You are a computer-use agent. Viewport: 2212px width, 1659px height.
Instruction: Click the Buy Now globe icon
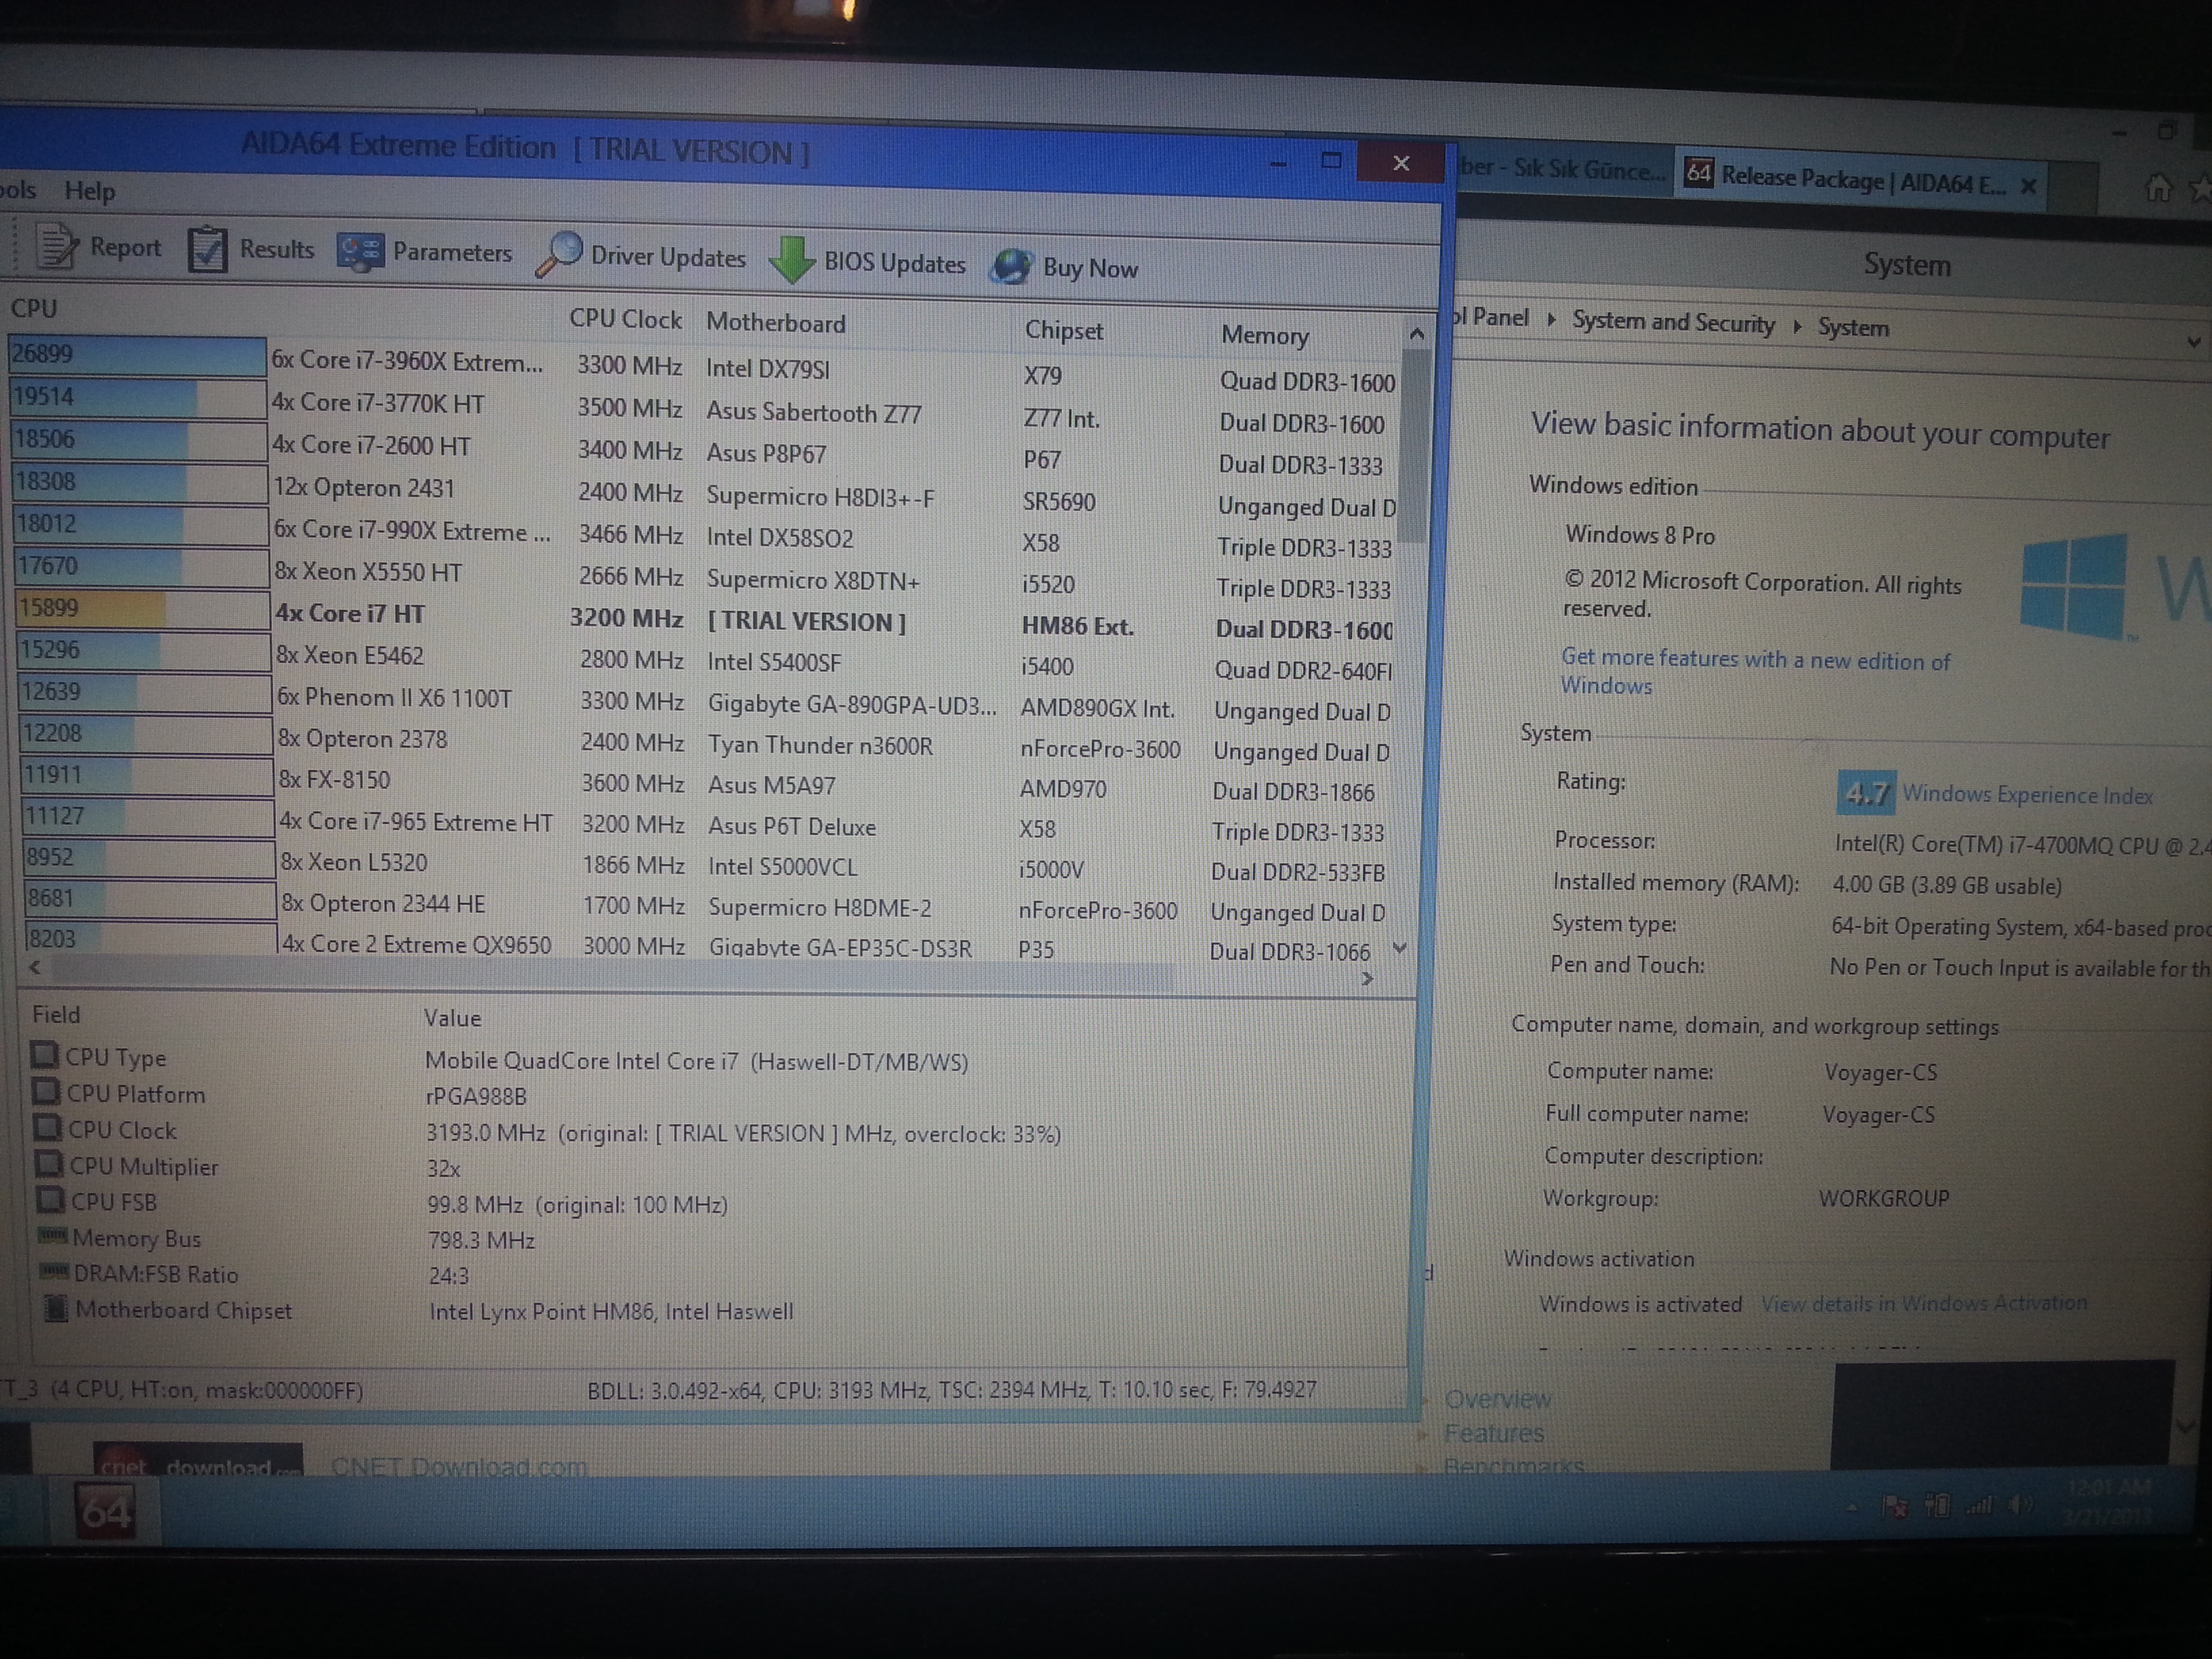[x=1011, y=266]
